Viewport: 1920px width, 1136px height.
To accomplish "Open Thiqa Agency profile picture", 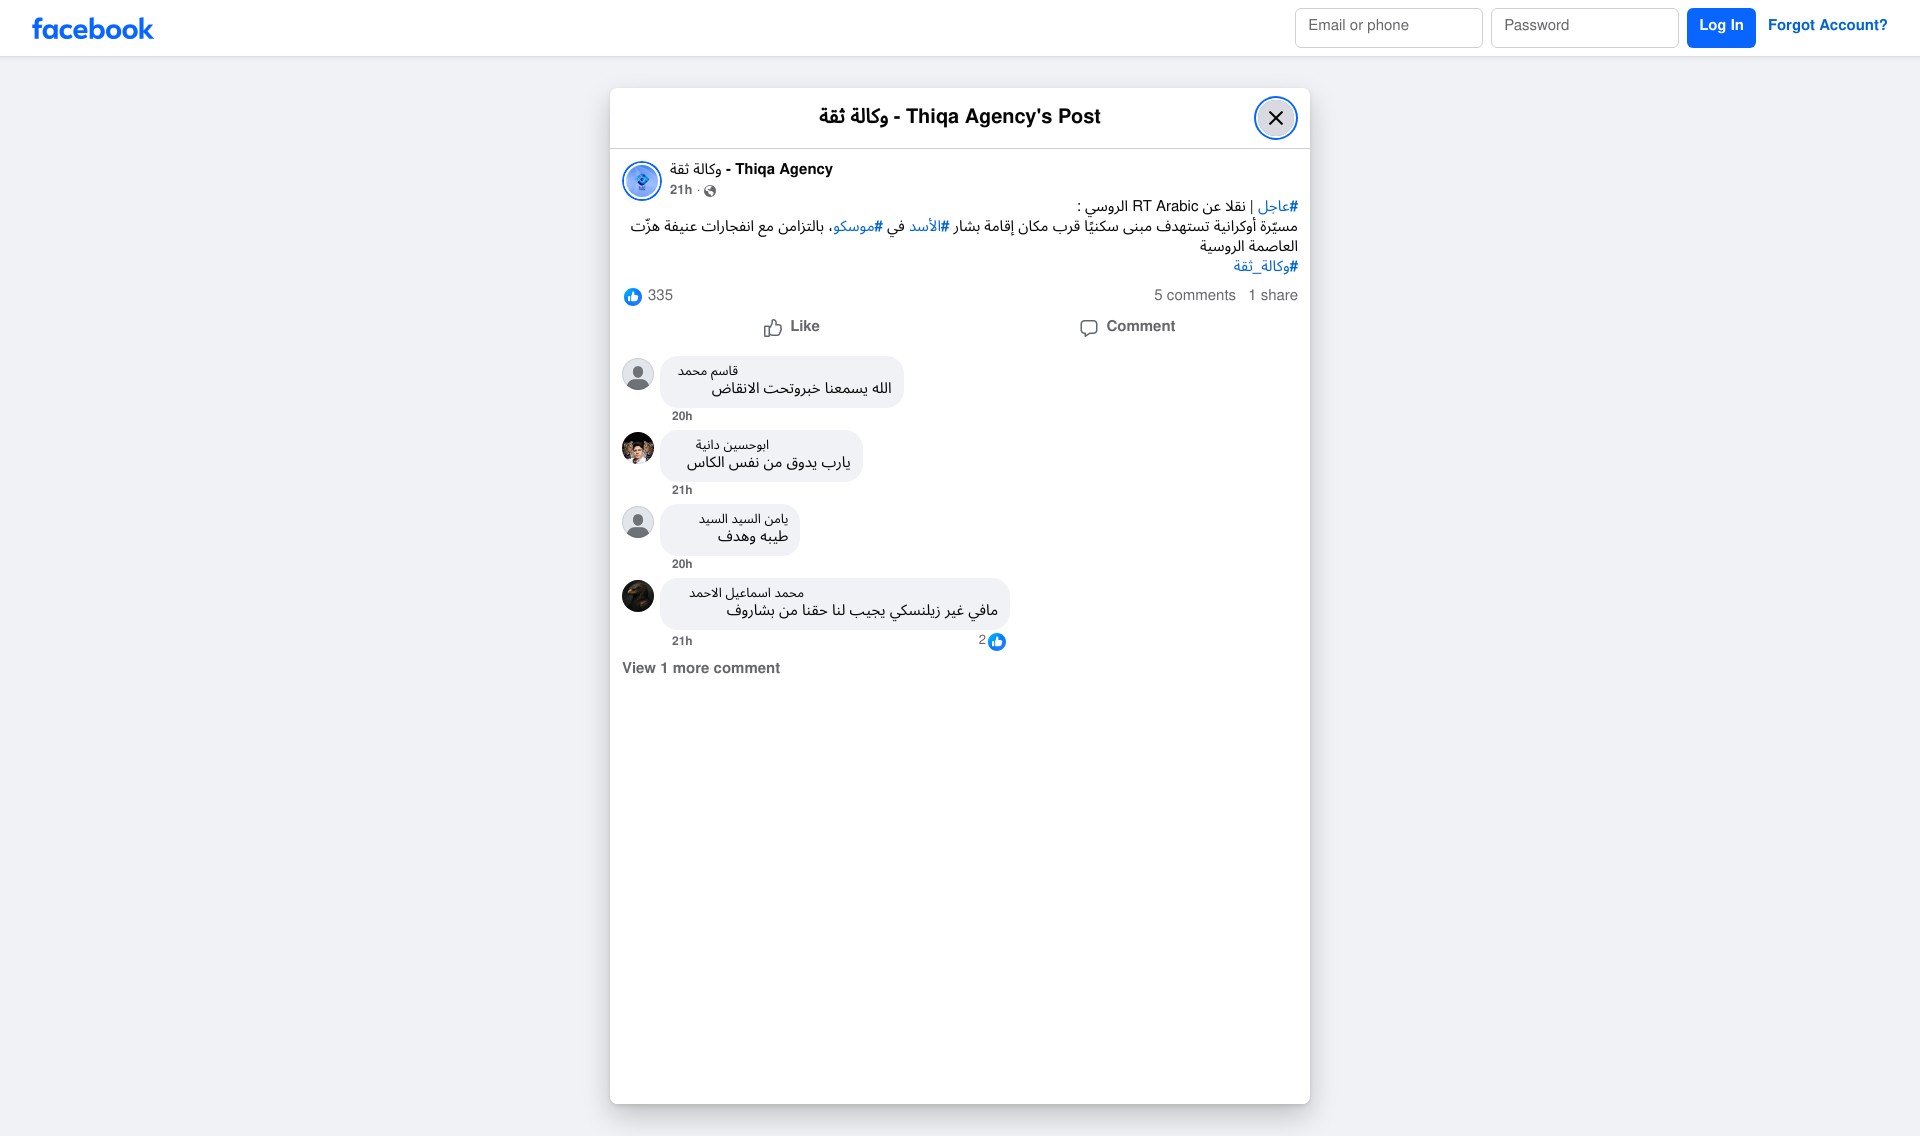I will 642,181.
